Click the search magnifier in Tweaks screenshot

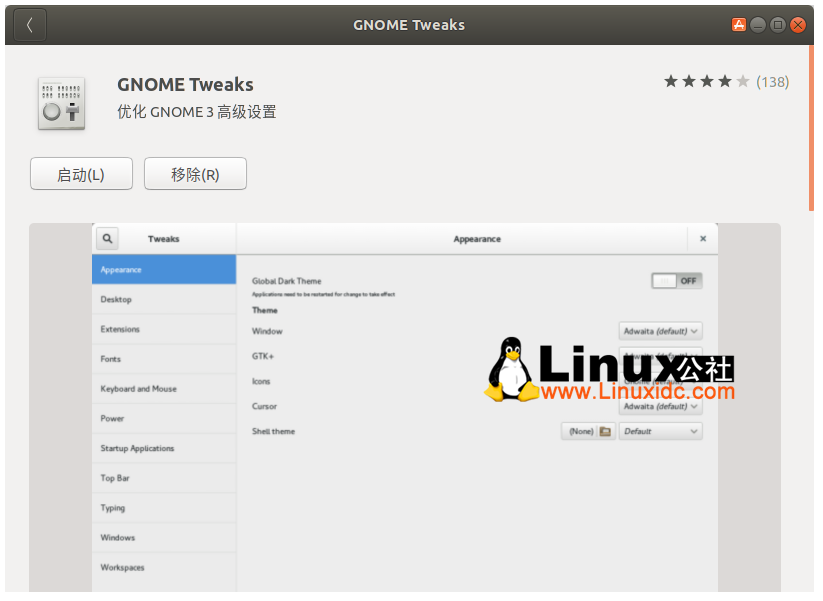pos(108,239)
